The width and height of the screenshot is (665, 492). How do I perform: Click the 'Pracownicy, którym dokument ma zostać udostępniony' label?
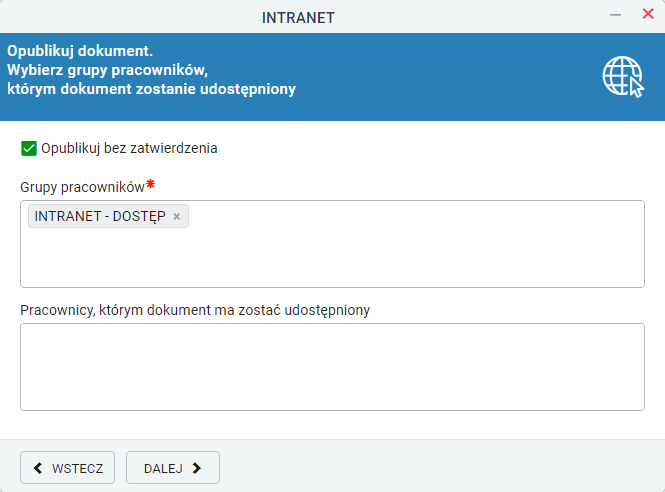coord(195,310)
